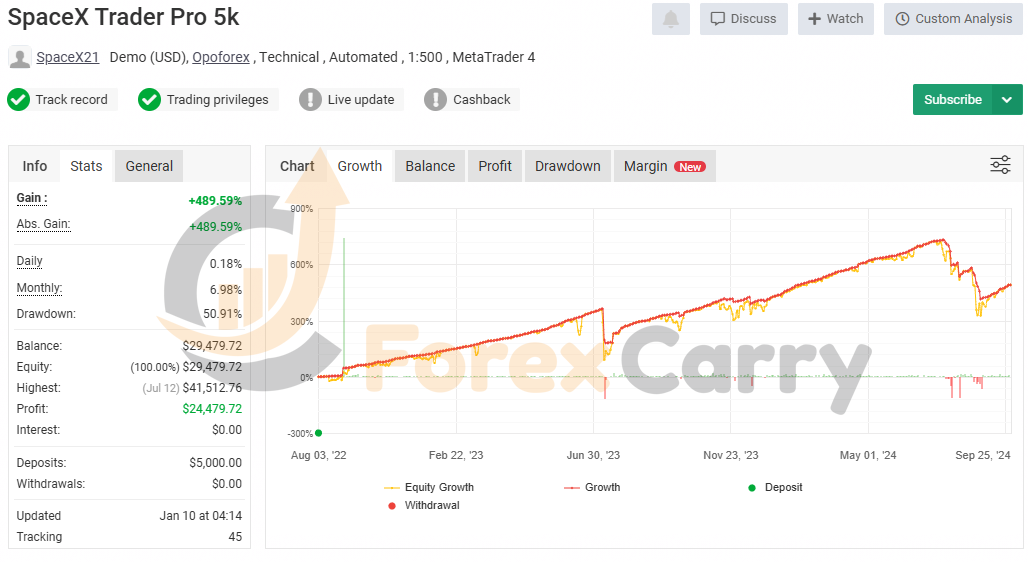Click the green deposit marker on chart
The width and height of the screenshot is (1028, 562).
[x=319, y=433]
